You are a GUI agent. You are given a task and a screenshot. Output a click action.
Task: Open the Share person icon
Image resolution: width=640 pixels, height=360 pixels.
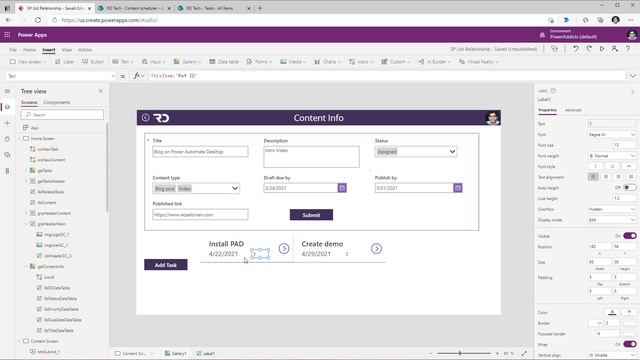click(x=615, y=49)
